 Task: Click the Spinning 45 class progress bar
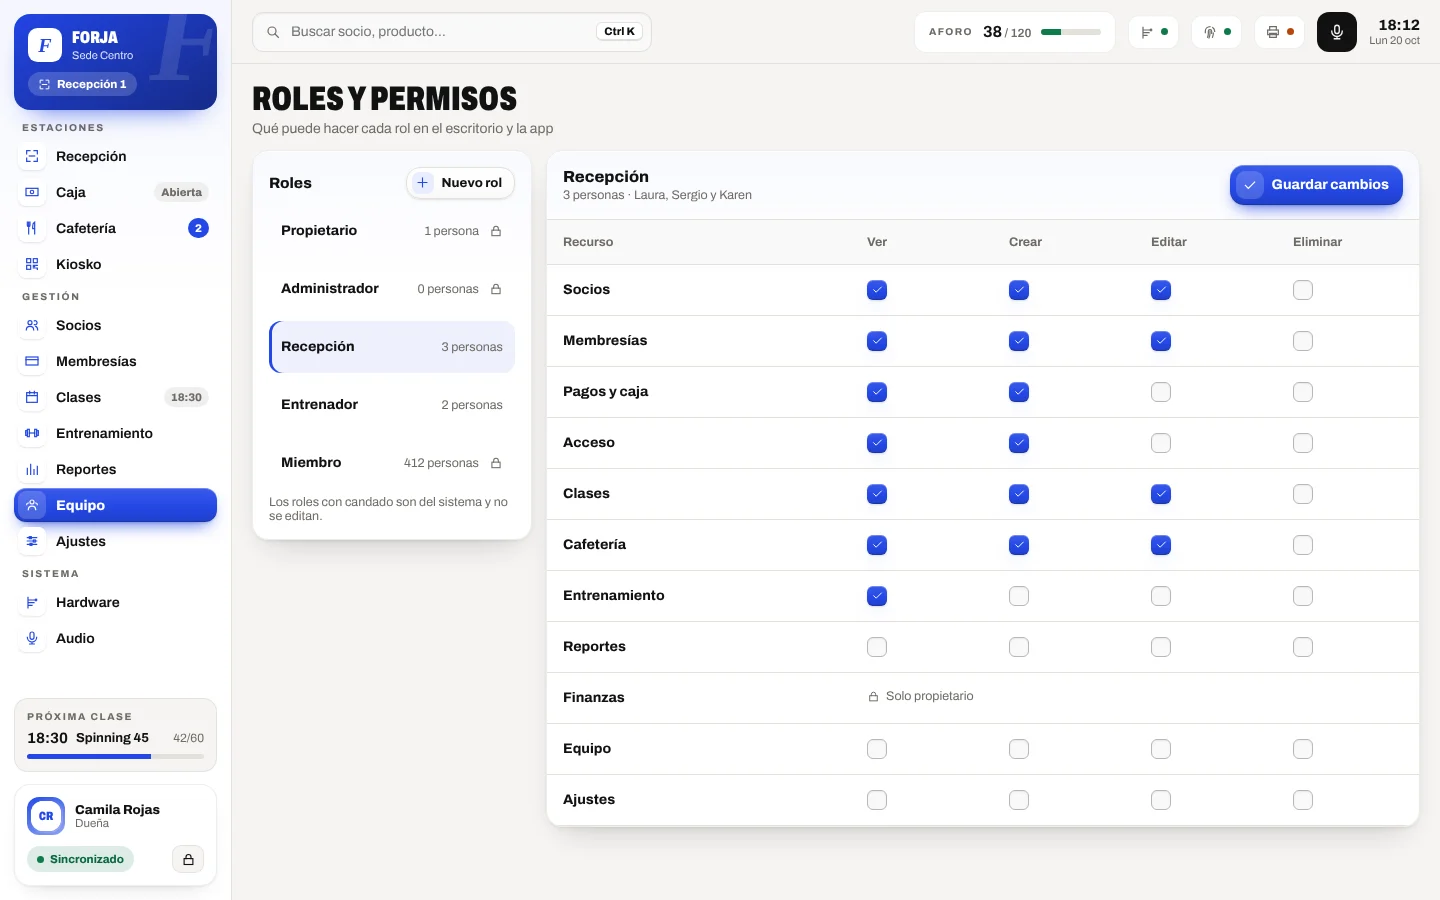point(115,757)
